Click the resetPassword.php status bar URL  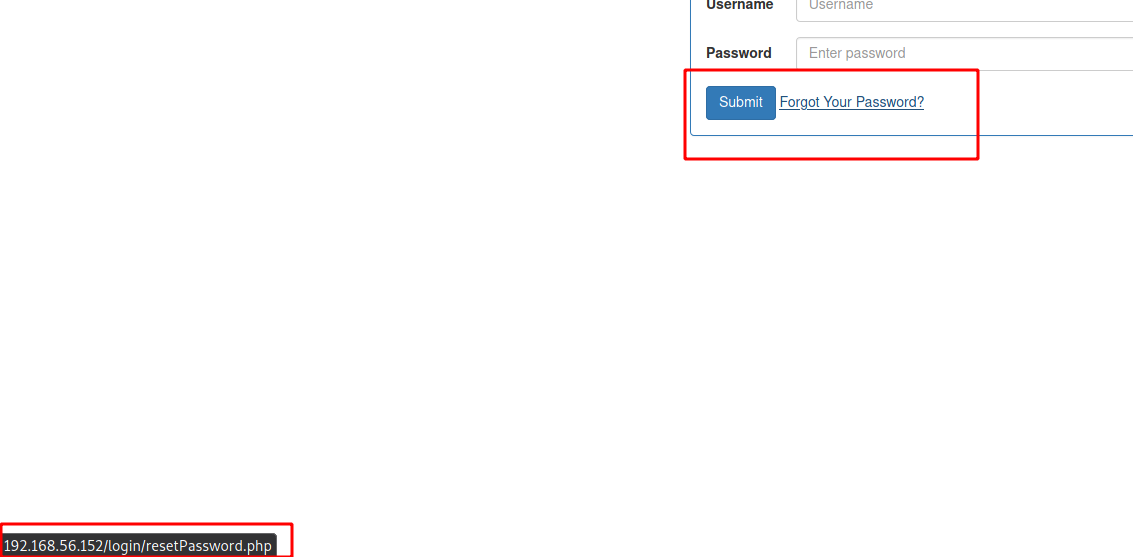coord(139,545)
